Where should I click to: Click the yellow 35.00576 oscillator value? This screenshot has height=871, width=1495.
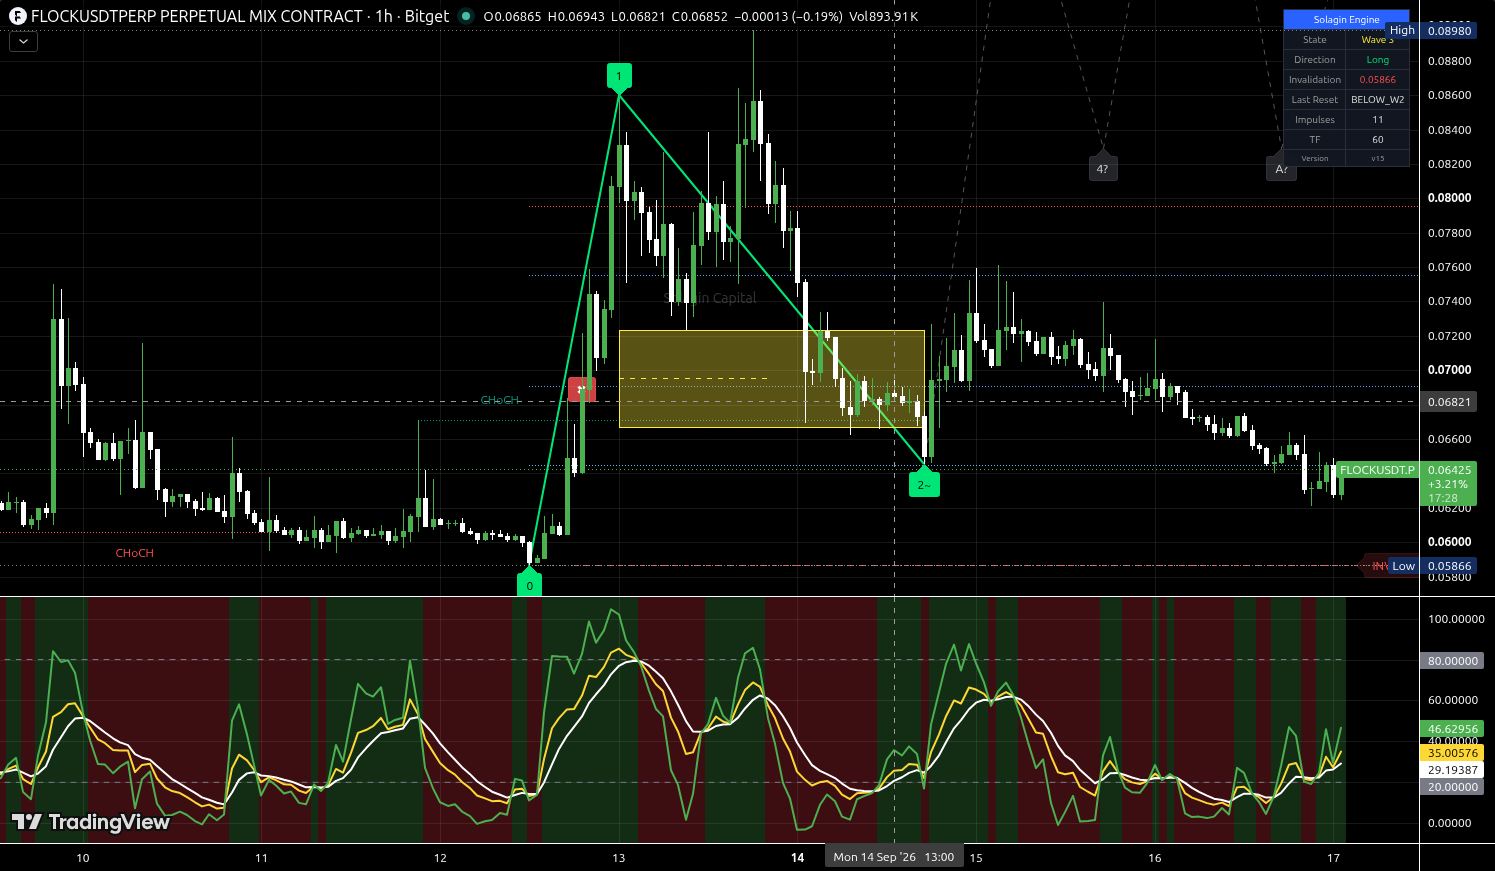pyautogui.click(x=1452, y=753)
